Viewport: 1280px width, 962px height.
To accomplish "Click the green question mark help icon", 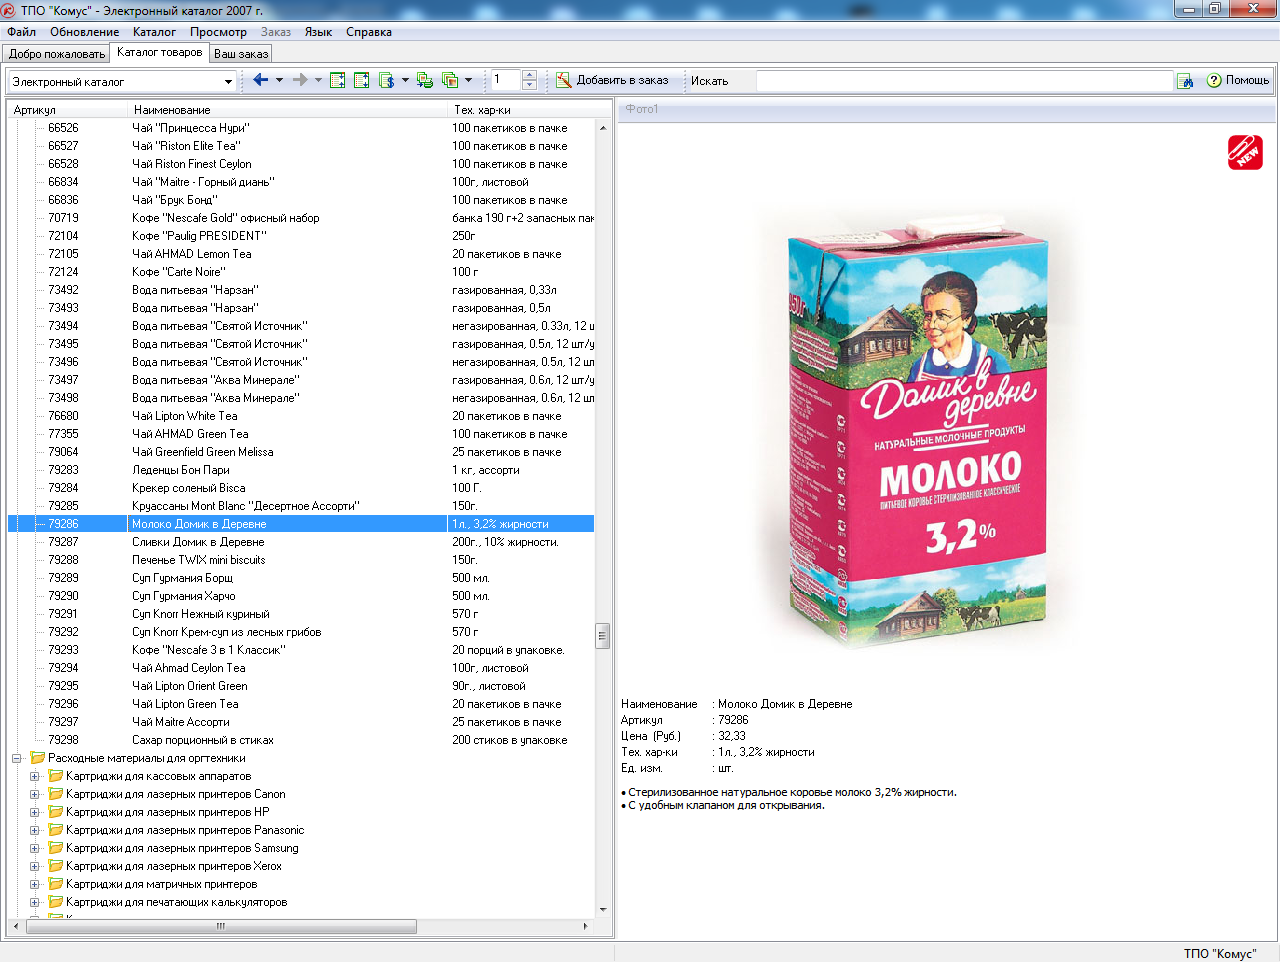I will click(1214, 80).
